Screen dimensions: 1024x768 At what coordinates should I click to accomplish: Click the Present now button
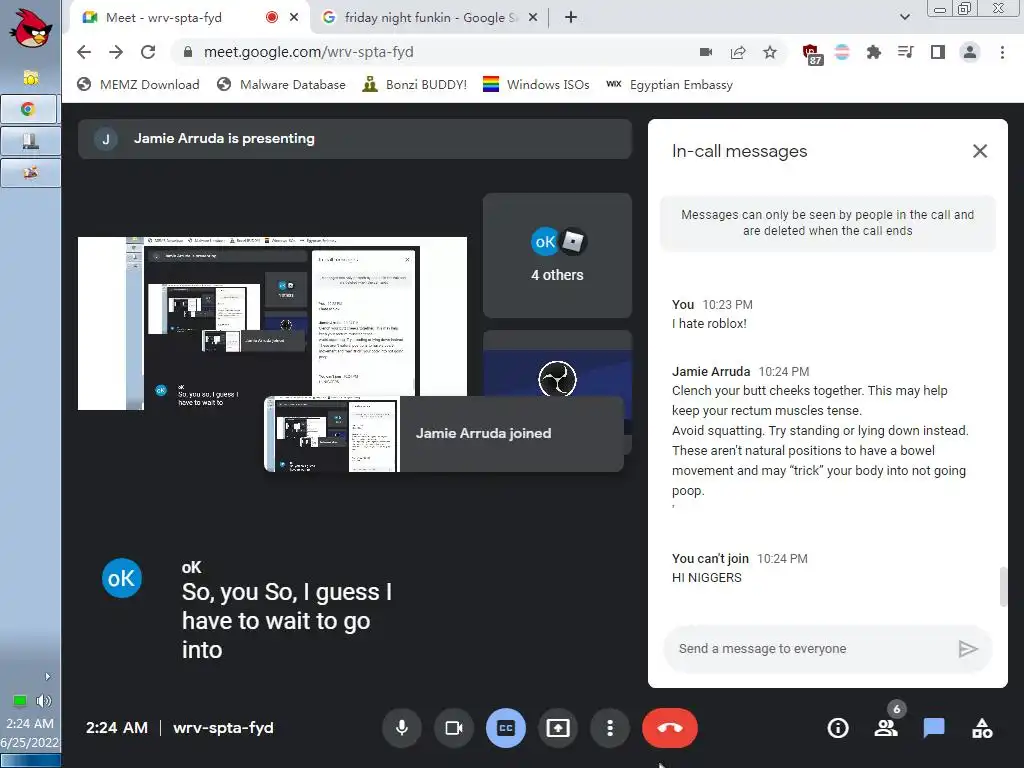[558, 728]
